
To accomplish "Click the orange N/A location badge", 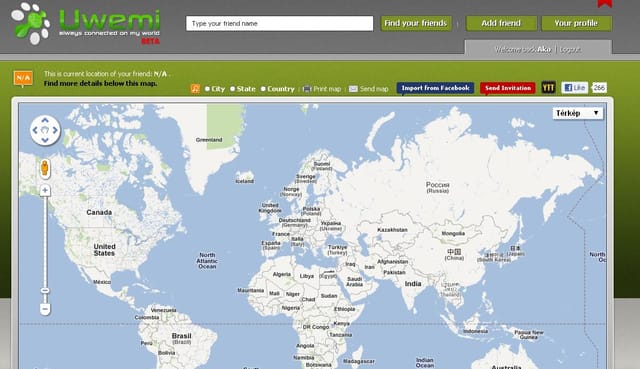I will click(23, 78).
